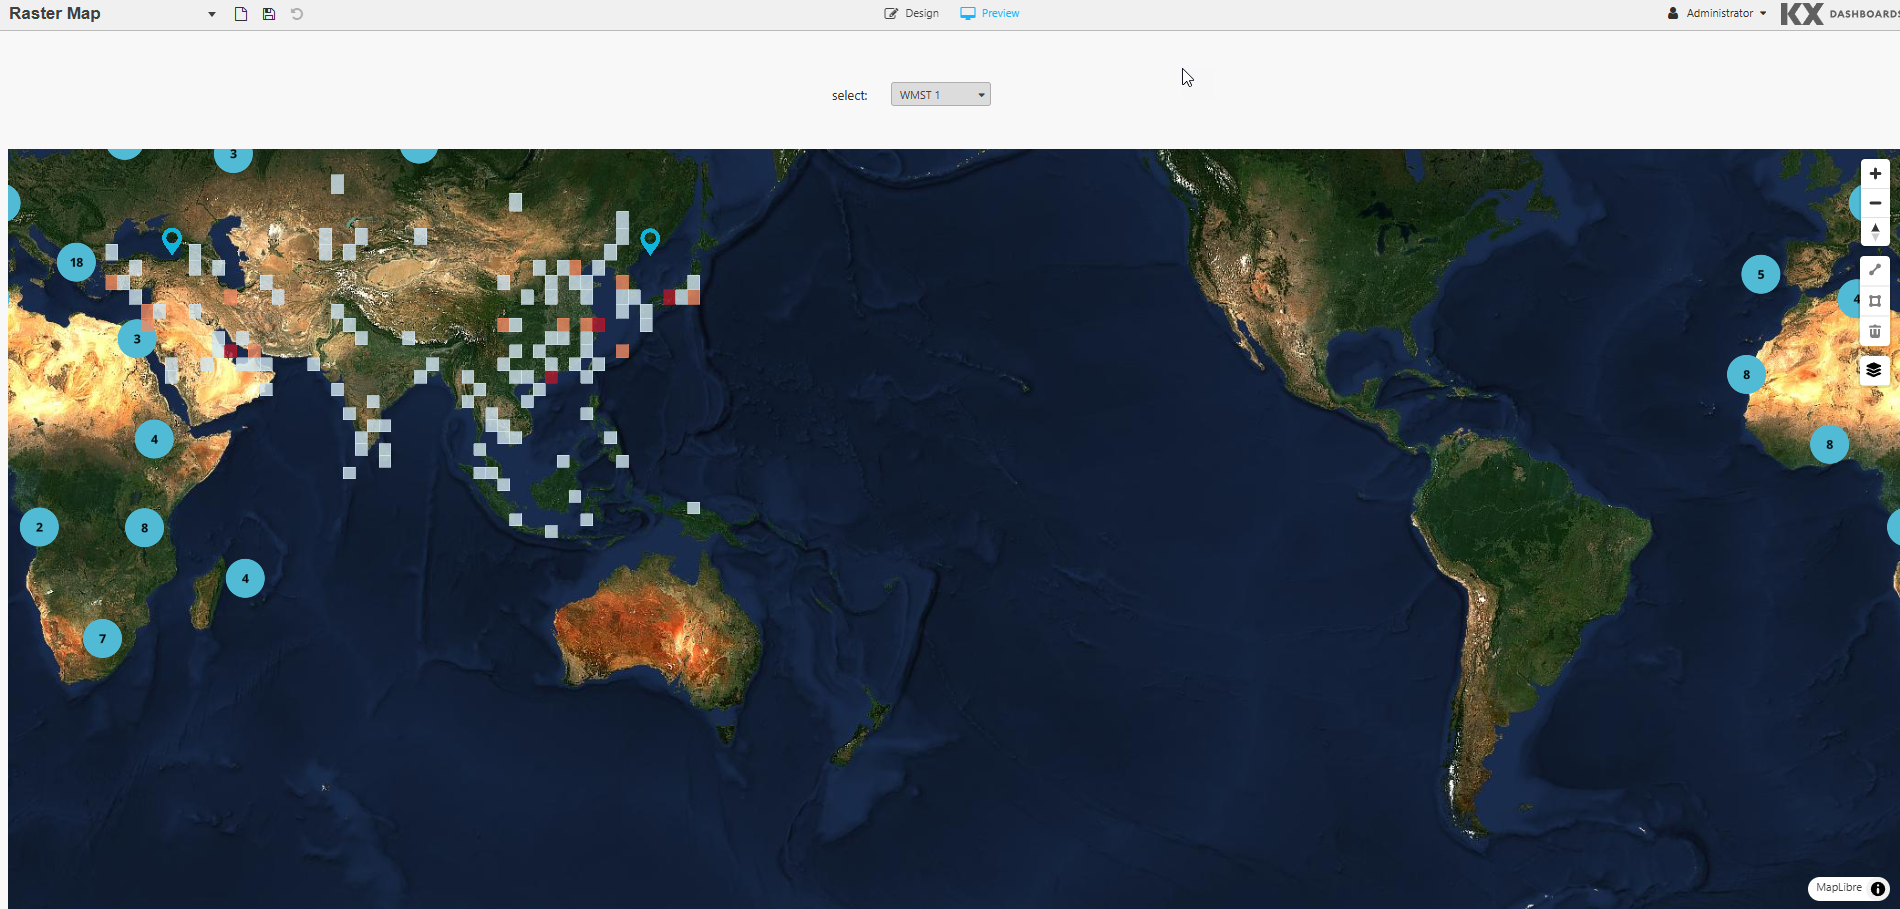
Task: Create a new dashboard document
Action: coord(241,14)
